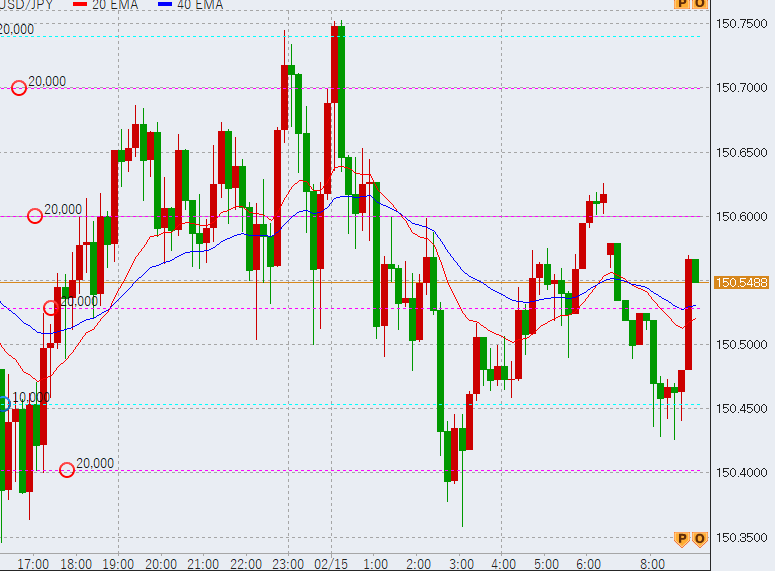The height and width of the screenshot is (571, 775).
Task: Click the 17:00 label on time axis
Action: point(34,563)
